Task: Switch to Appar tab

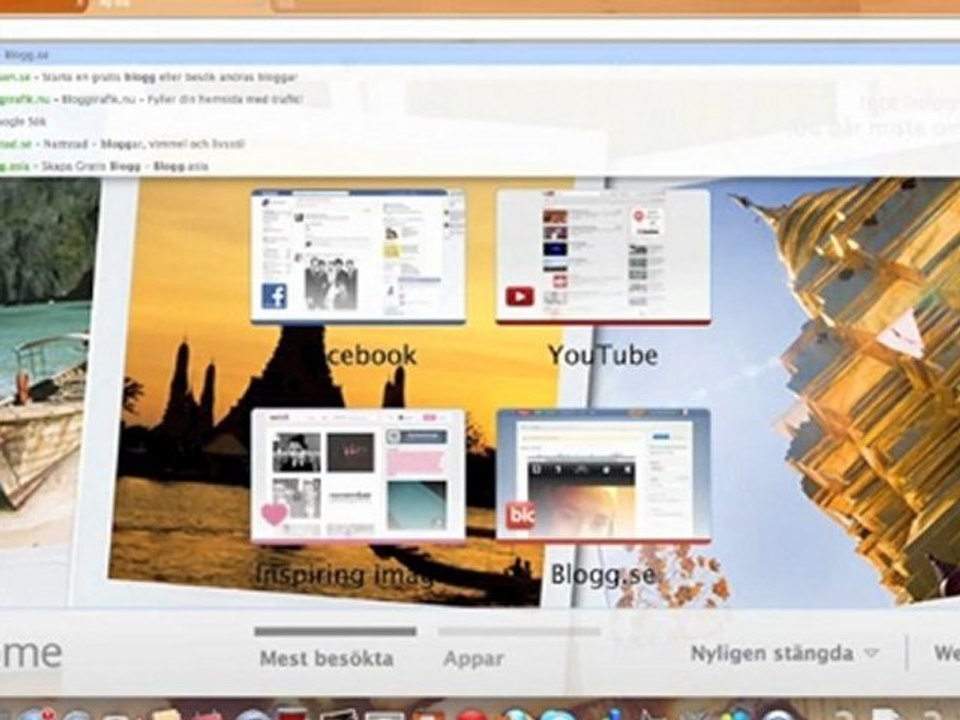Action: 474,659
